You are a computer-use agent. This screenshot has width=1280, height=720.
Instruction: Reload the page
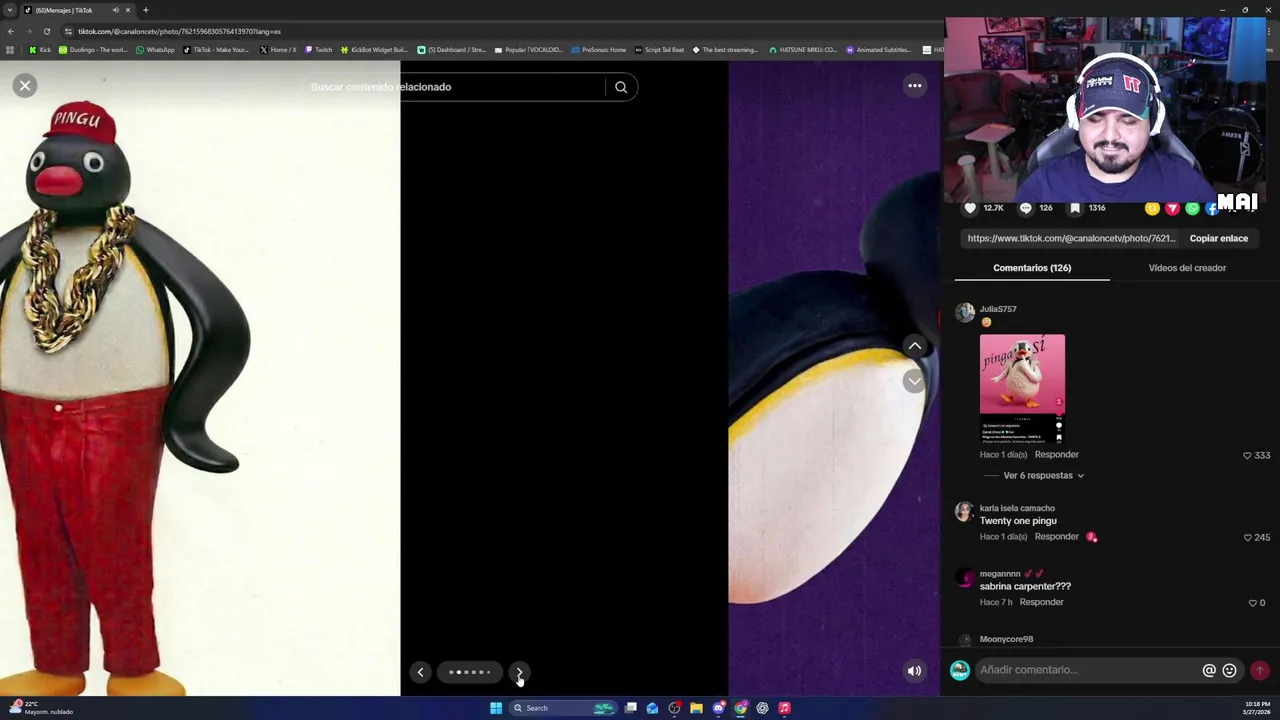46,31
